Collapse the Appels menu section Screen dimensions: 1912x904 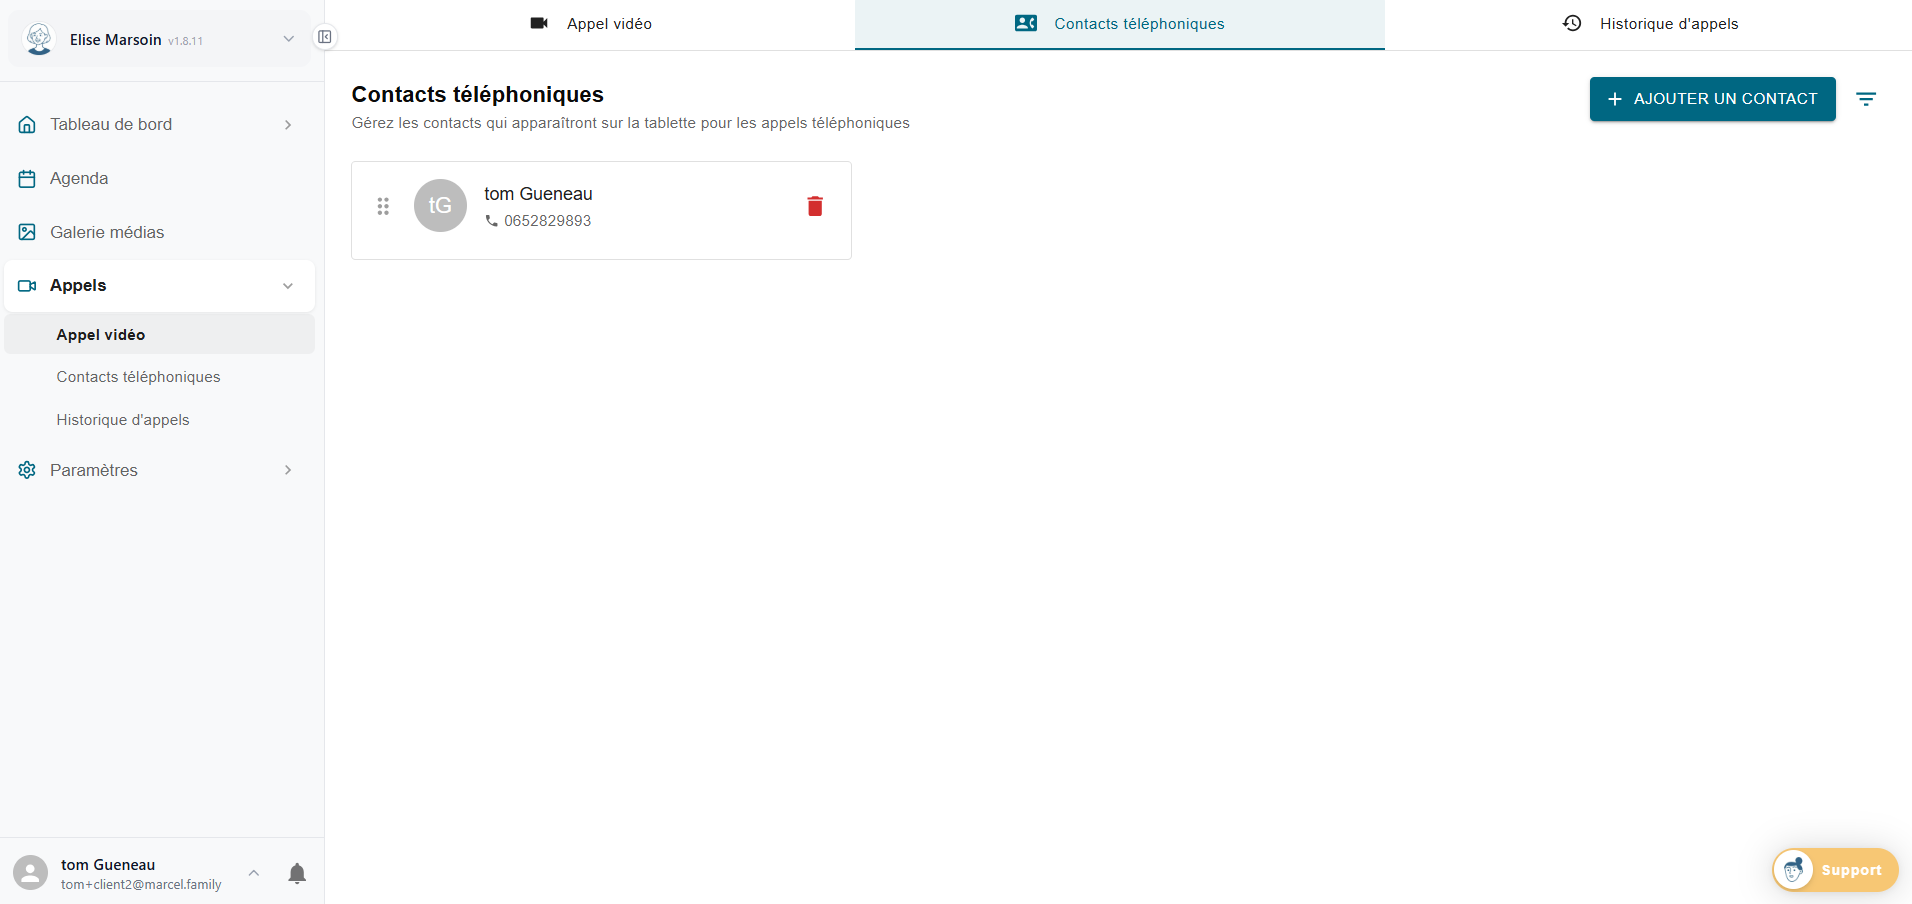(288, 286)
